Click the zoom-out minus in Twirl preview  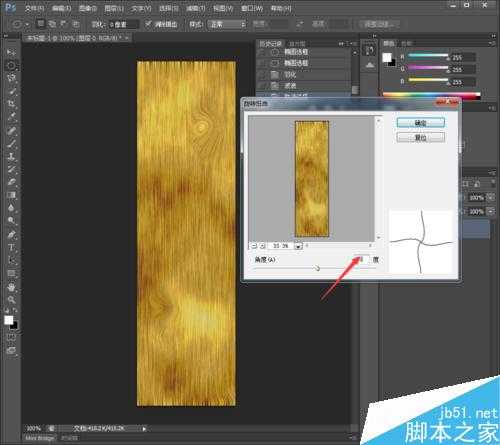pos(254,246)
